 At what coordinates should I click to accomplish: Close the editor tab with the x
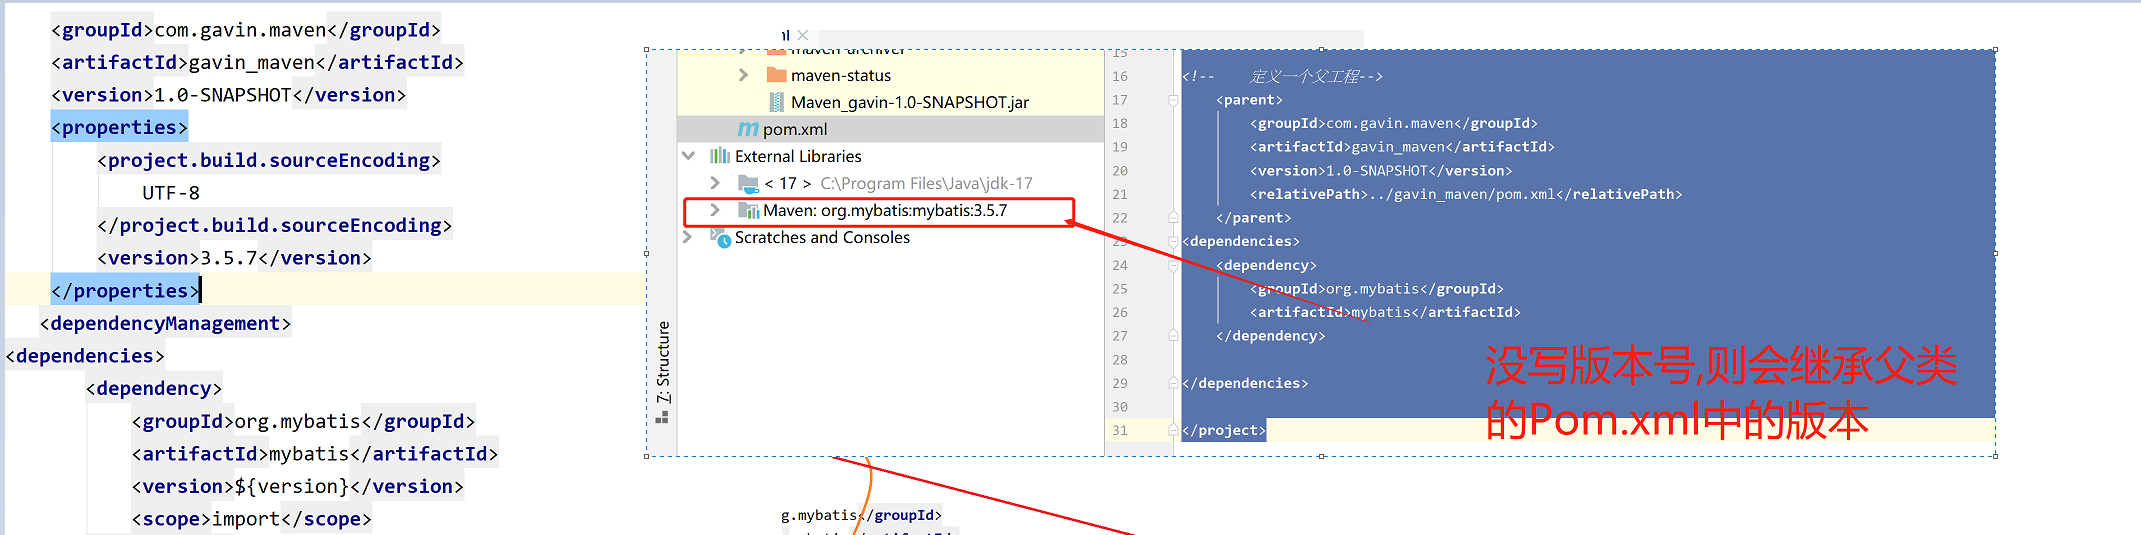[803, 36]
